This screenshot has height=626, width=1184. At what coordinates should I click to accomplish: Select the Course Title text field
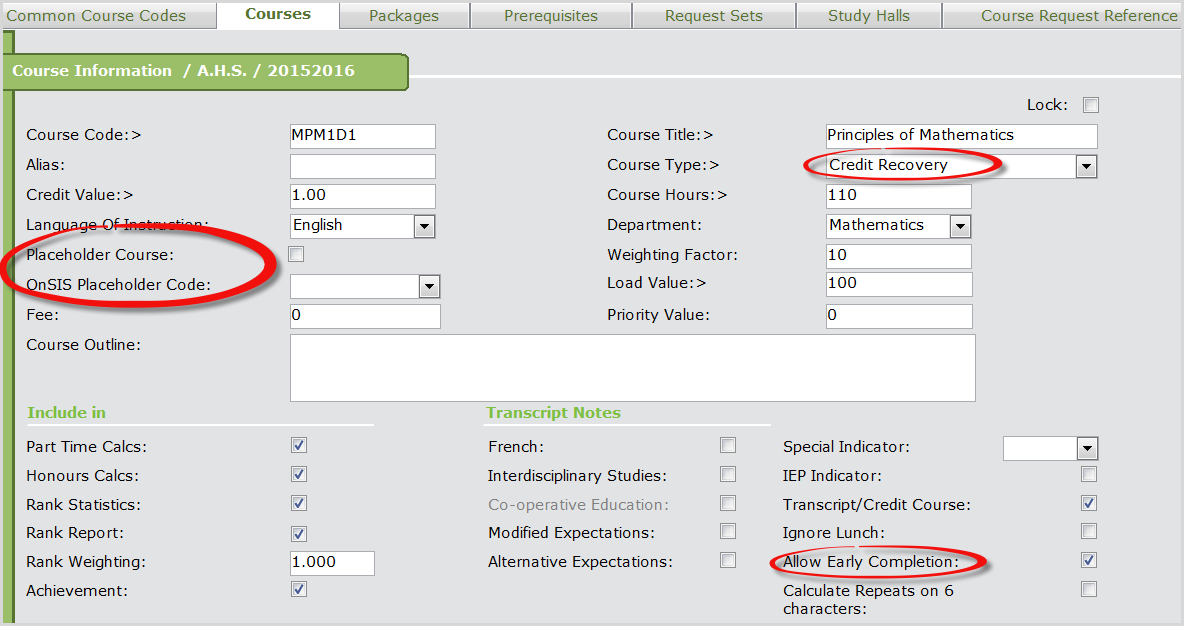pyautogui.click(x=961, y=136)
